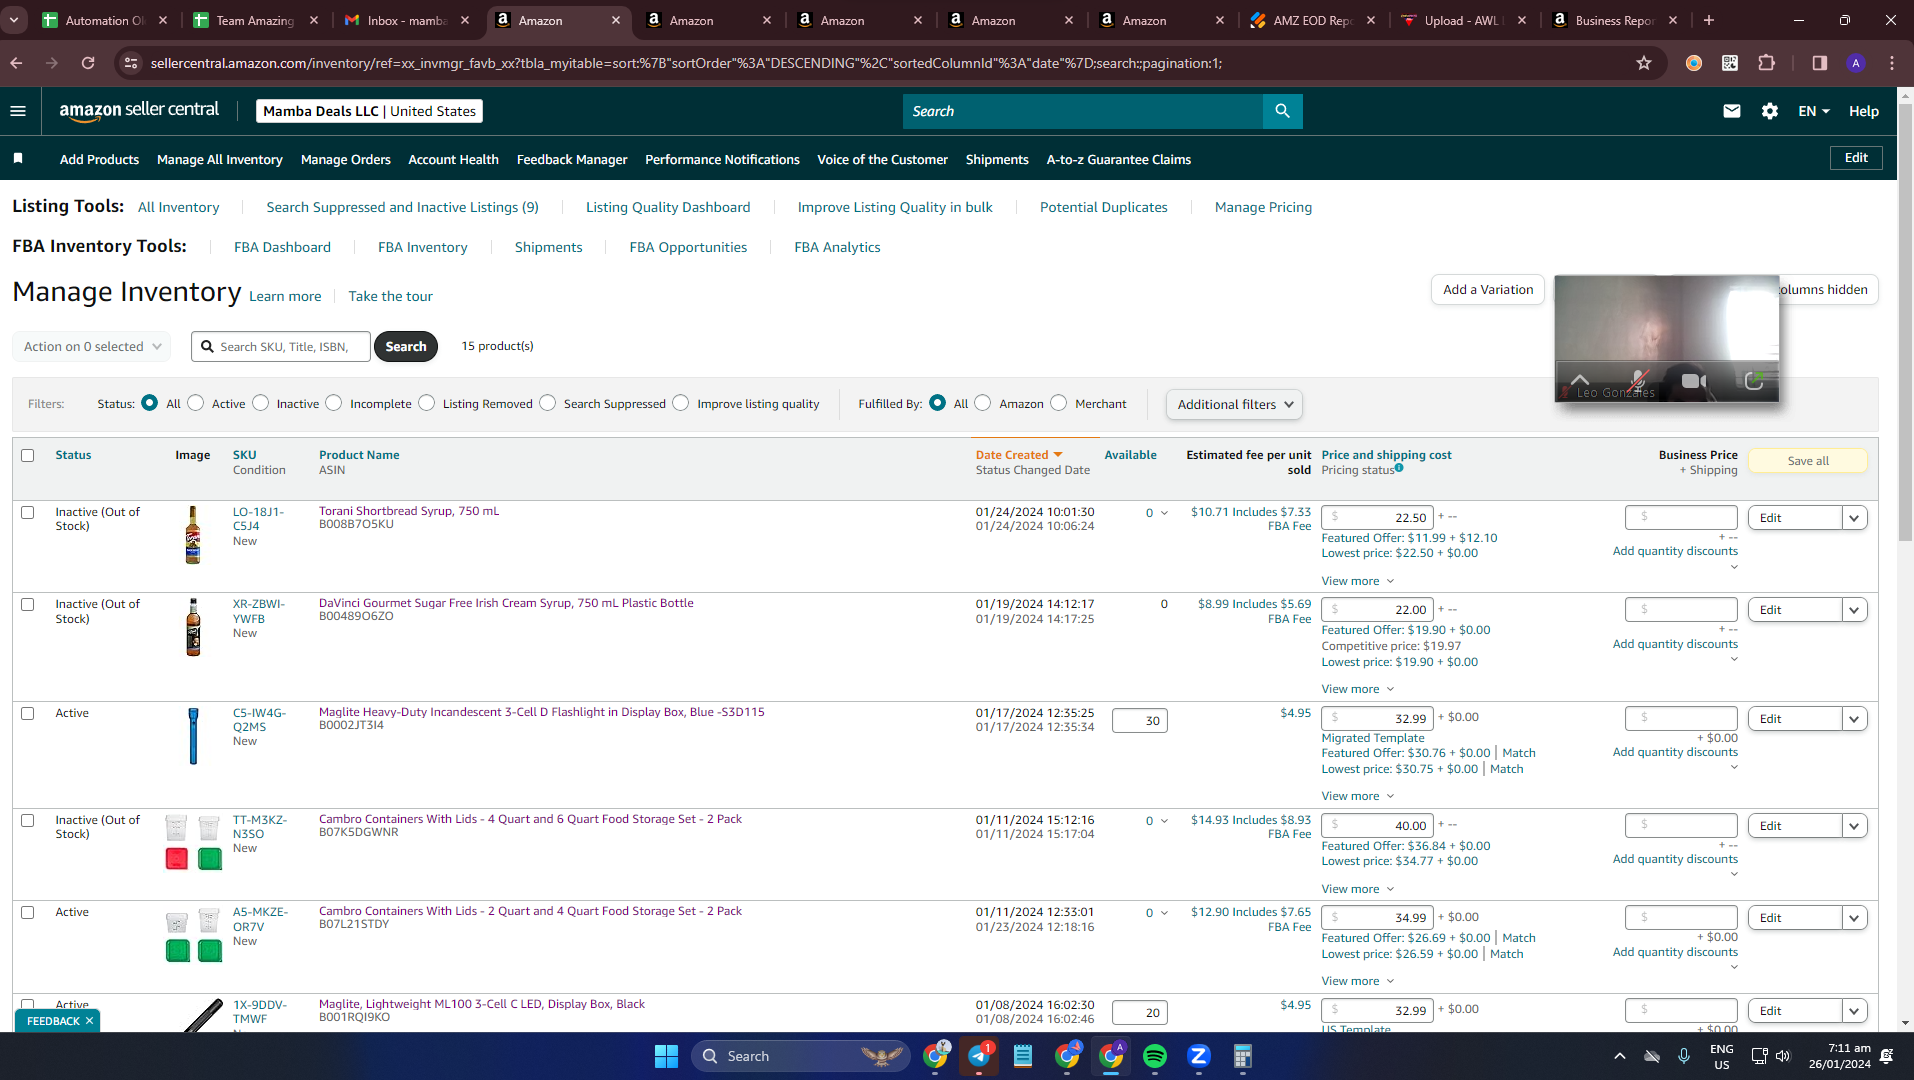Open a new browser tab

1709,20
